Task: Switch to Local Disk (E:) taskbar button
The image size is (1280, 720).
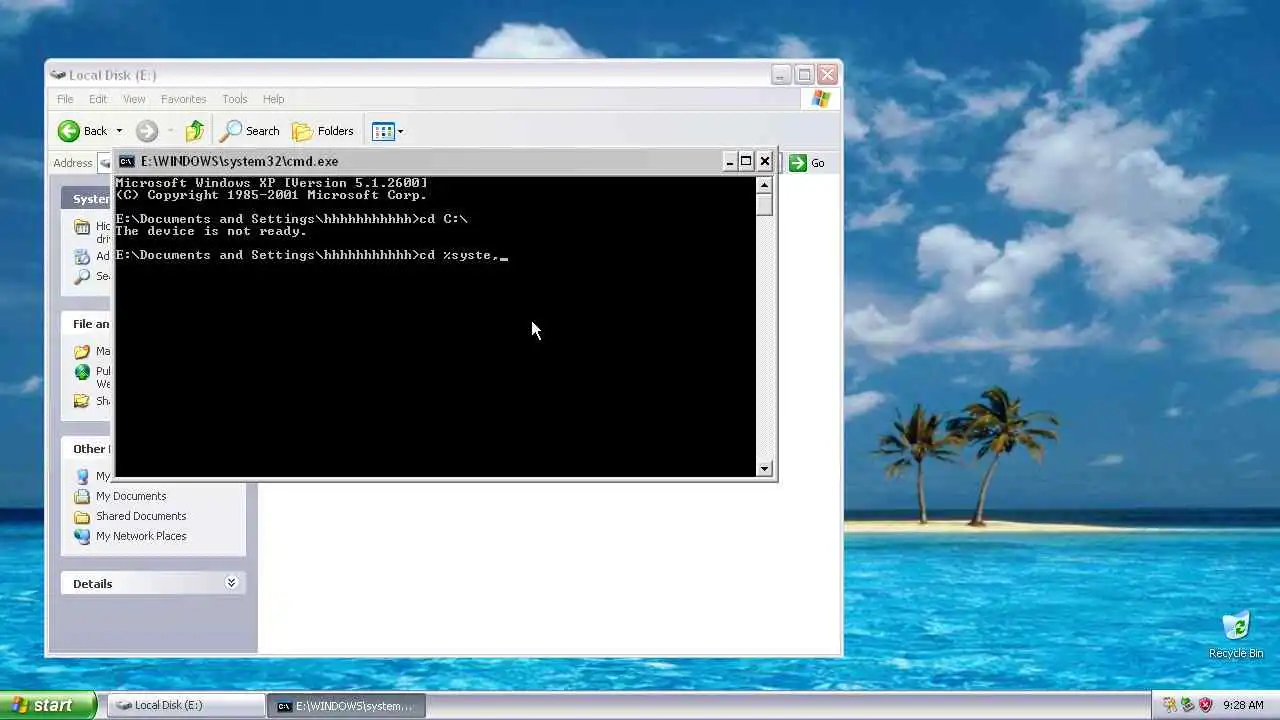Action: 185,705
